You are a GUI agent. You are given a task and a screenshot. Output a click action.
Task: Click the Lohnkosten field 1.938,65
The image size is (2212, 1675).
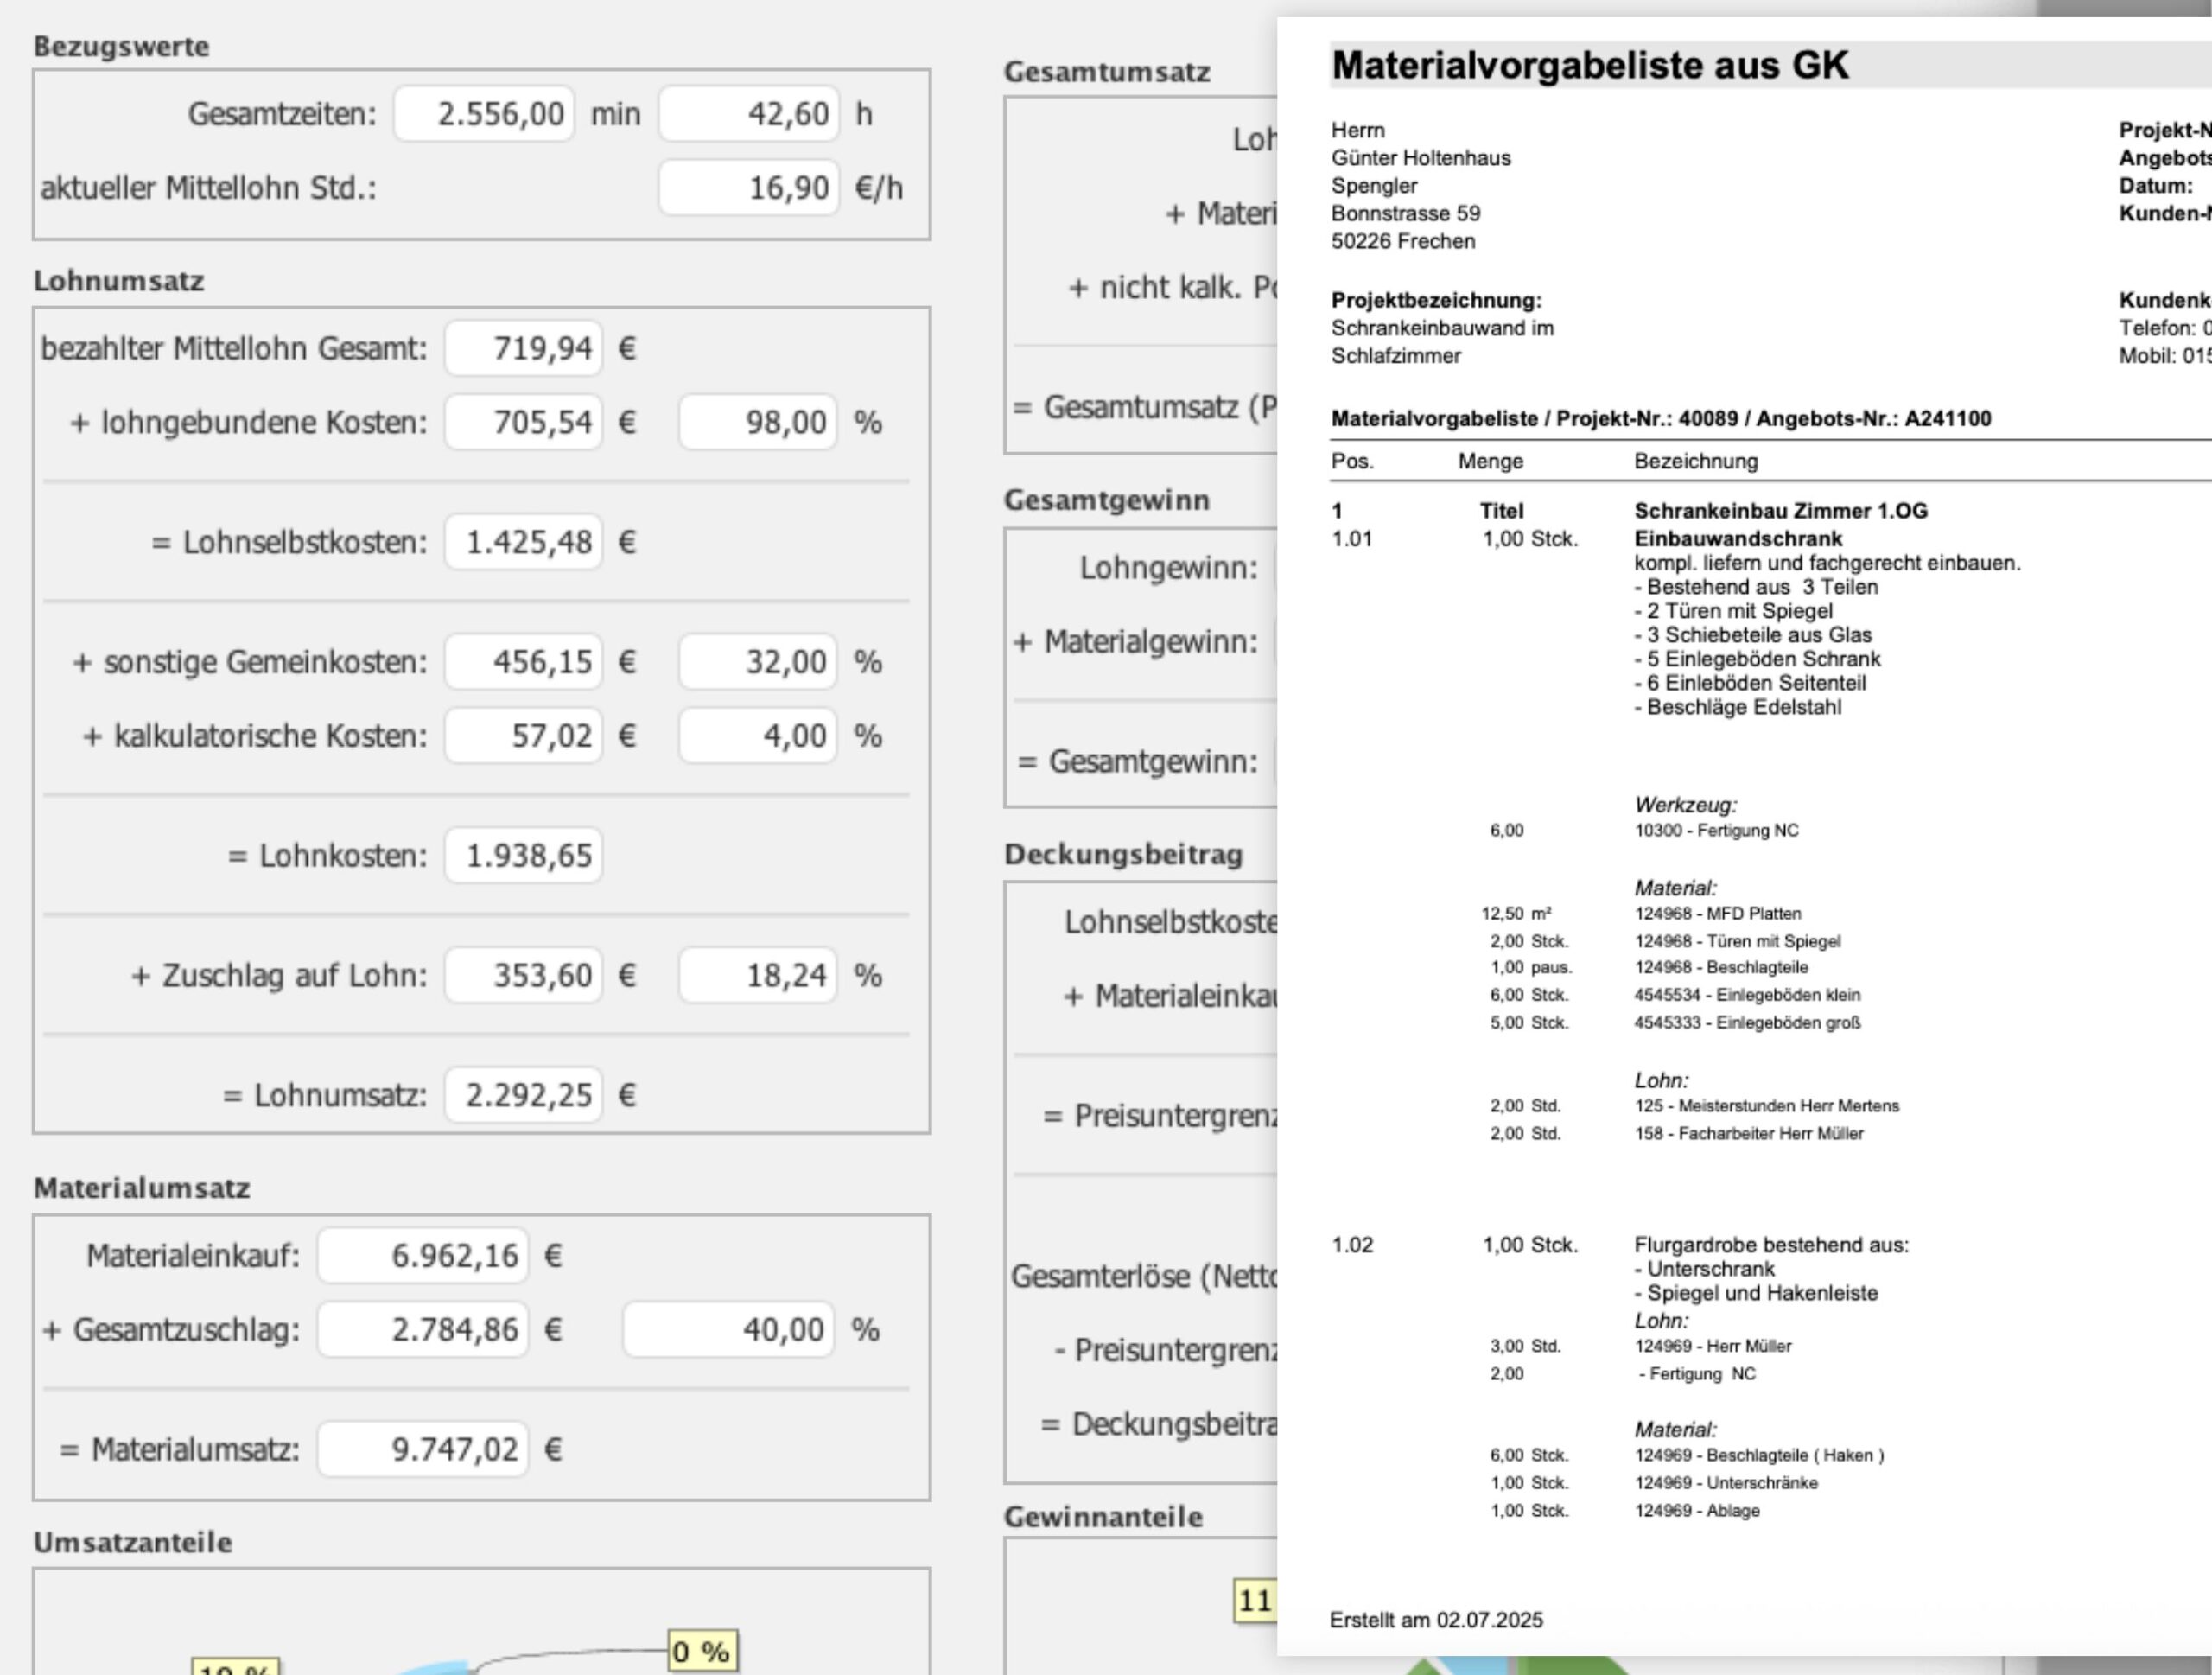click(x=524, y=856)
